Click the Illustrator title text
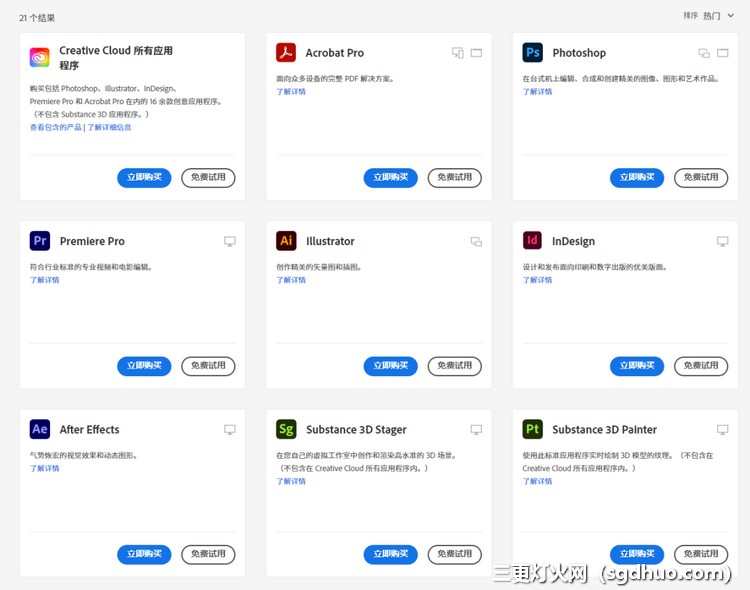 331,241
